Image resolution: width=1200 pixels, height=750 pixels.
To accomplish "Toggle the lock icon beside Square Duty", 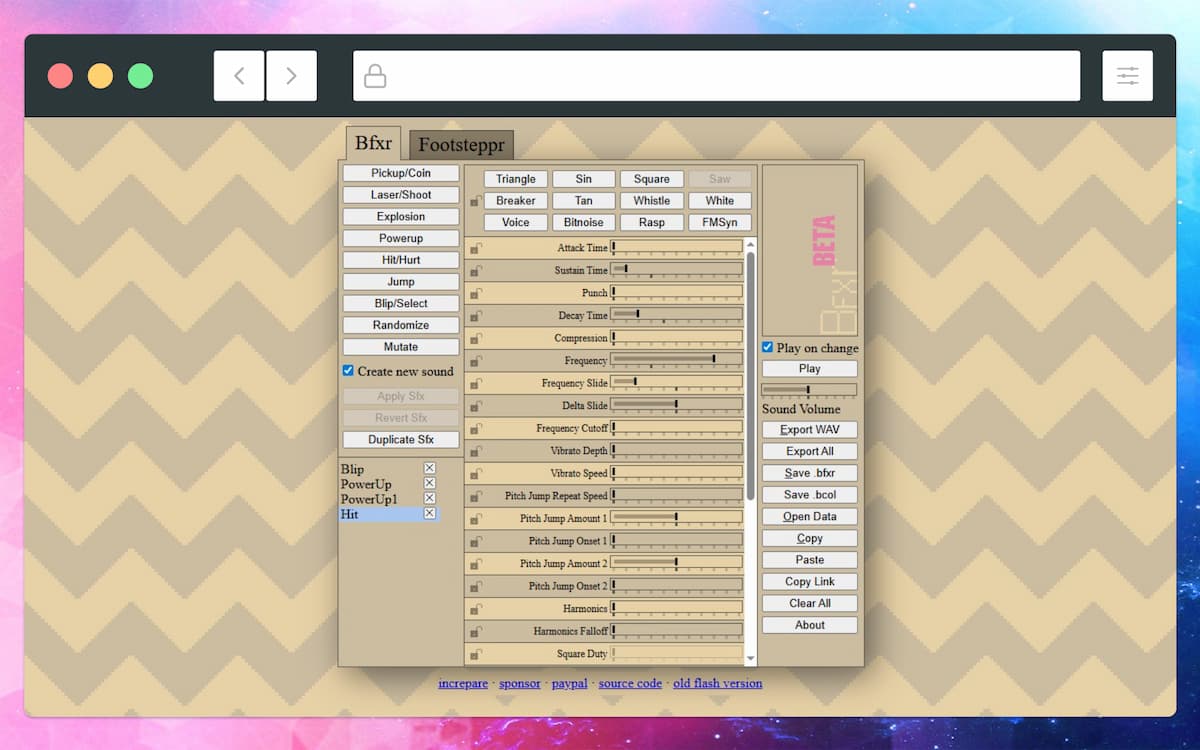I will [x=476, y=654].
